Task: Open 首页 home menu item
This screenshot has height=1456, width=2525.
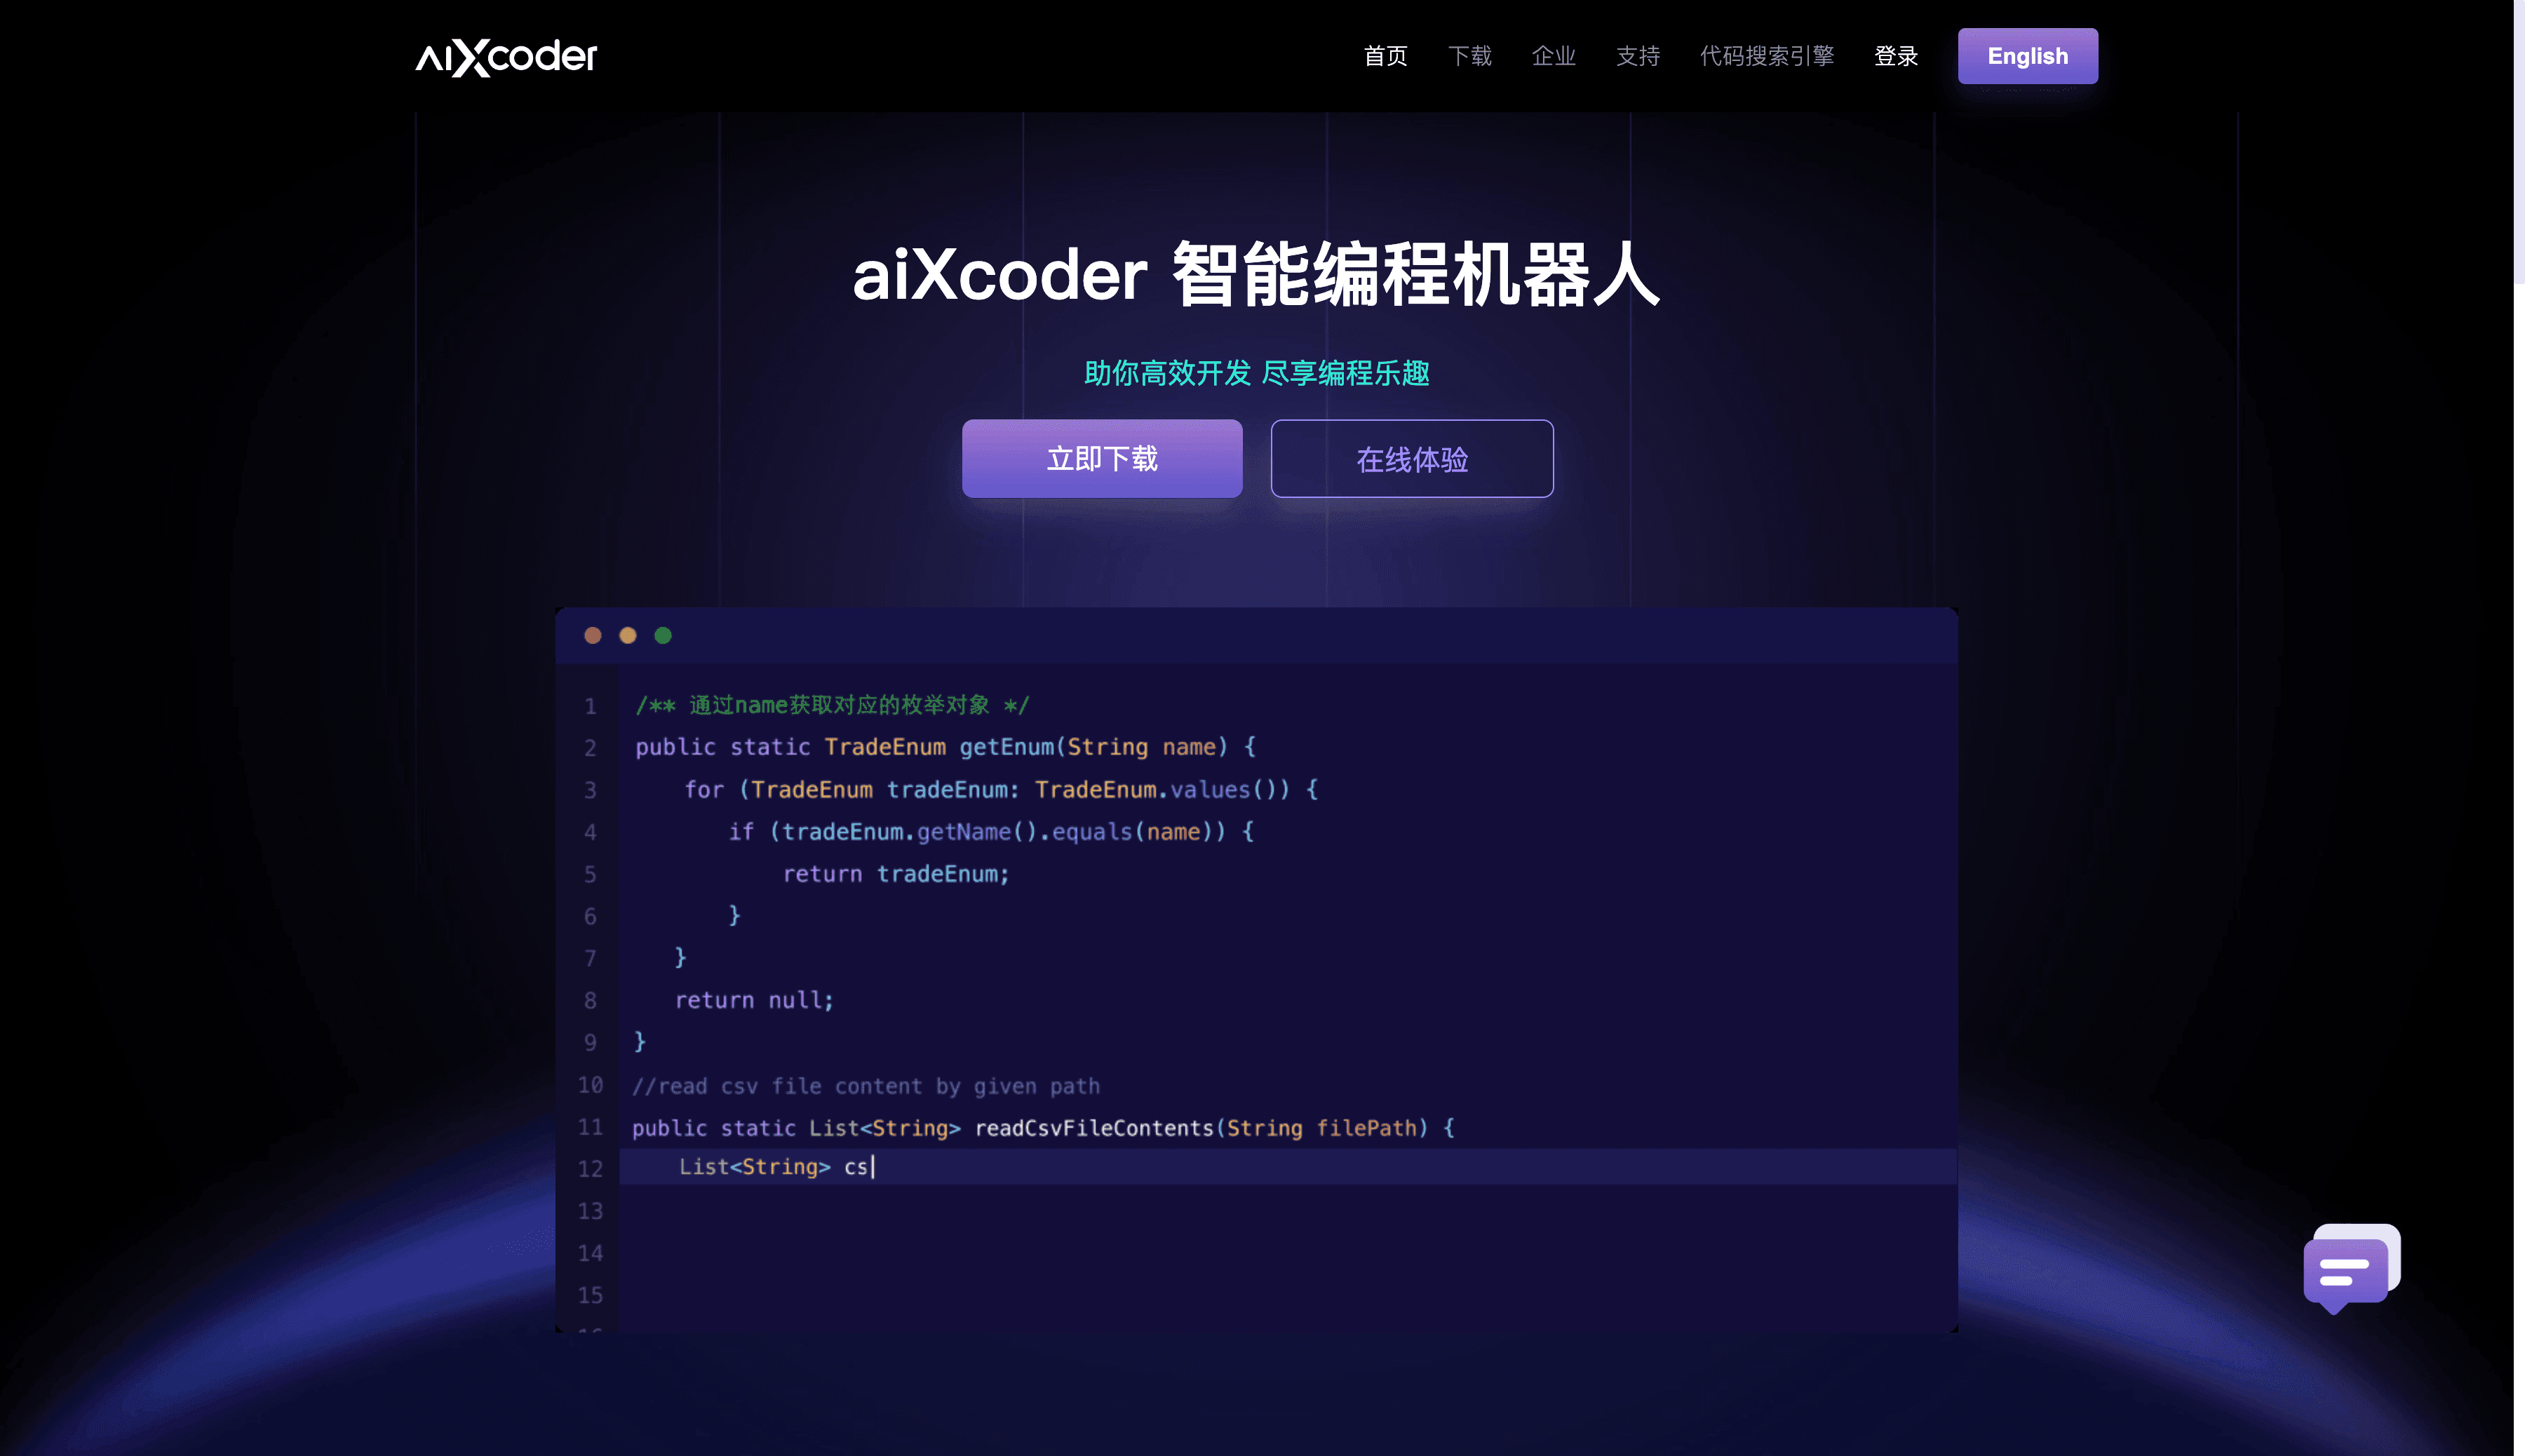Action: coord(1387,55)
